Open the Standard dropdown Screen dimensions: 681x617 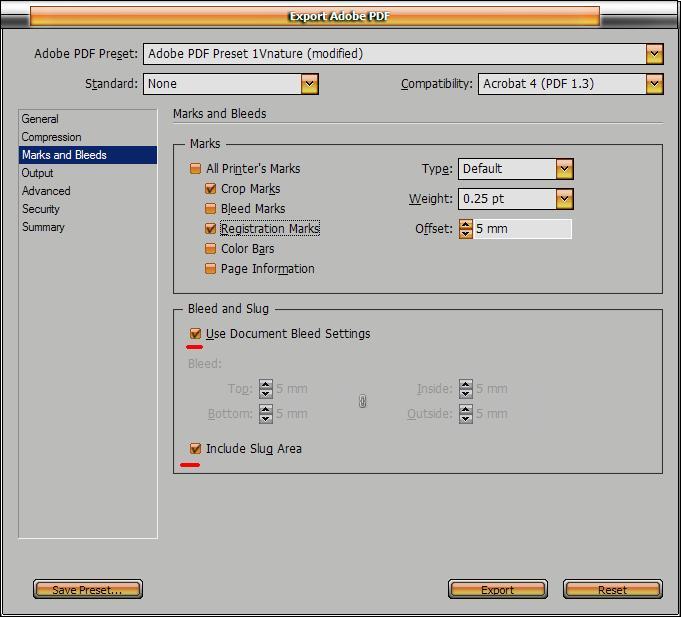coord(231,84)
